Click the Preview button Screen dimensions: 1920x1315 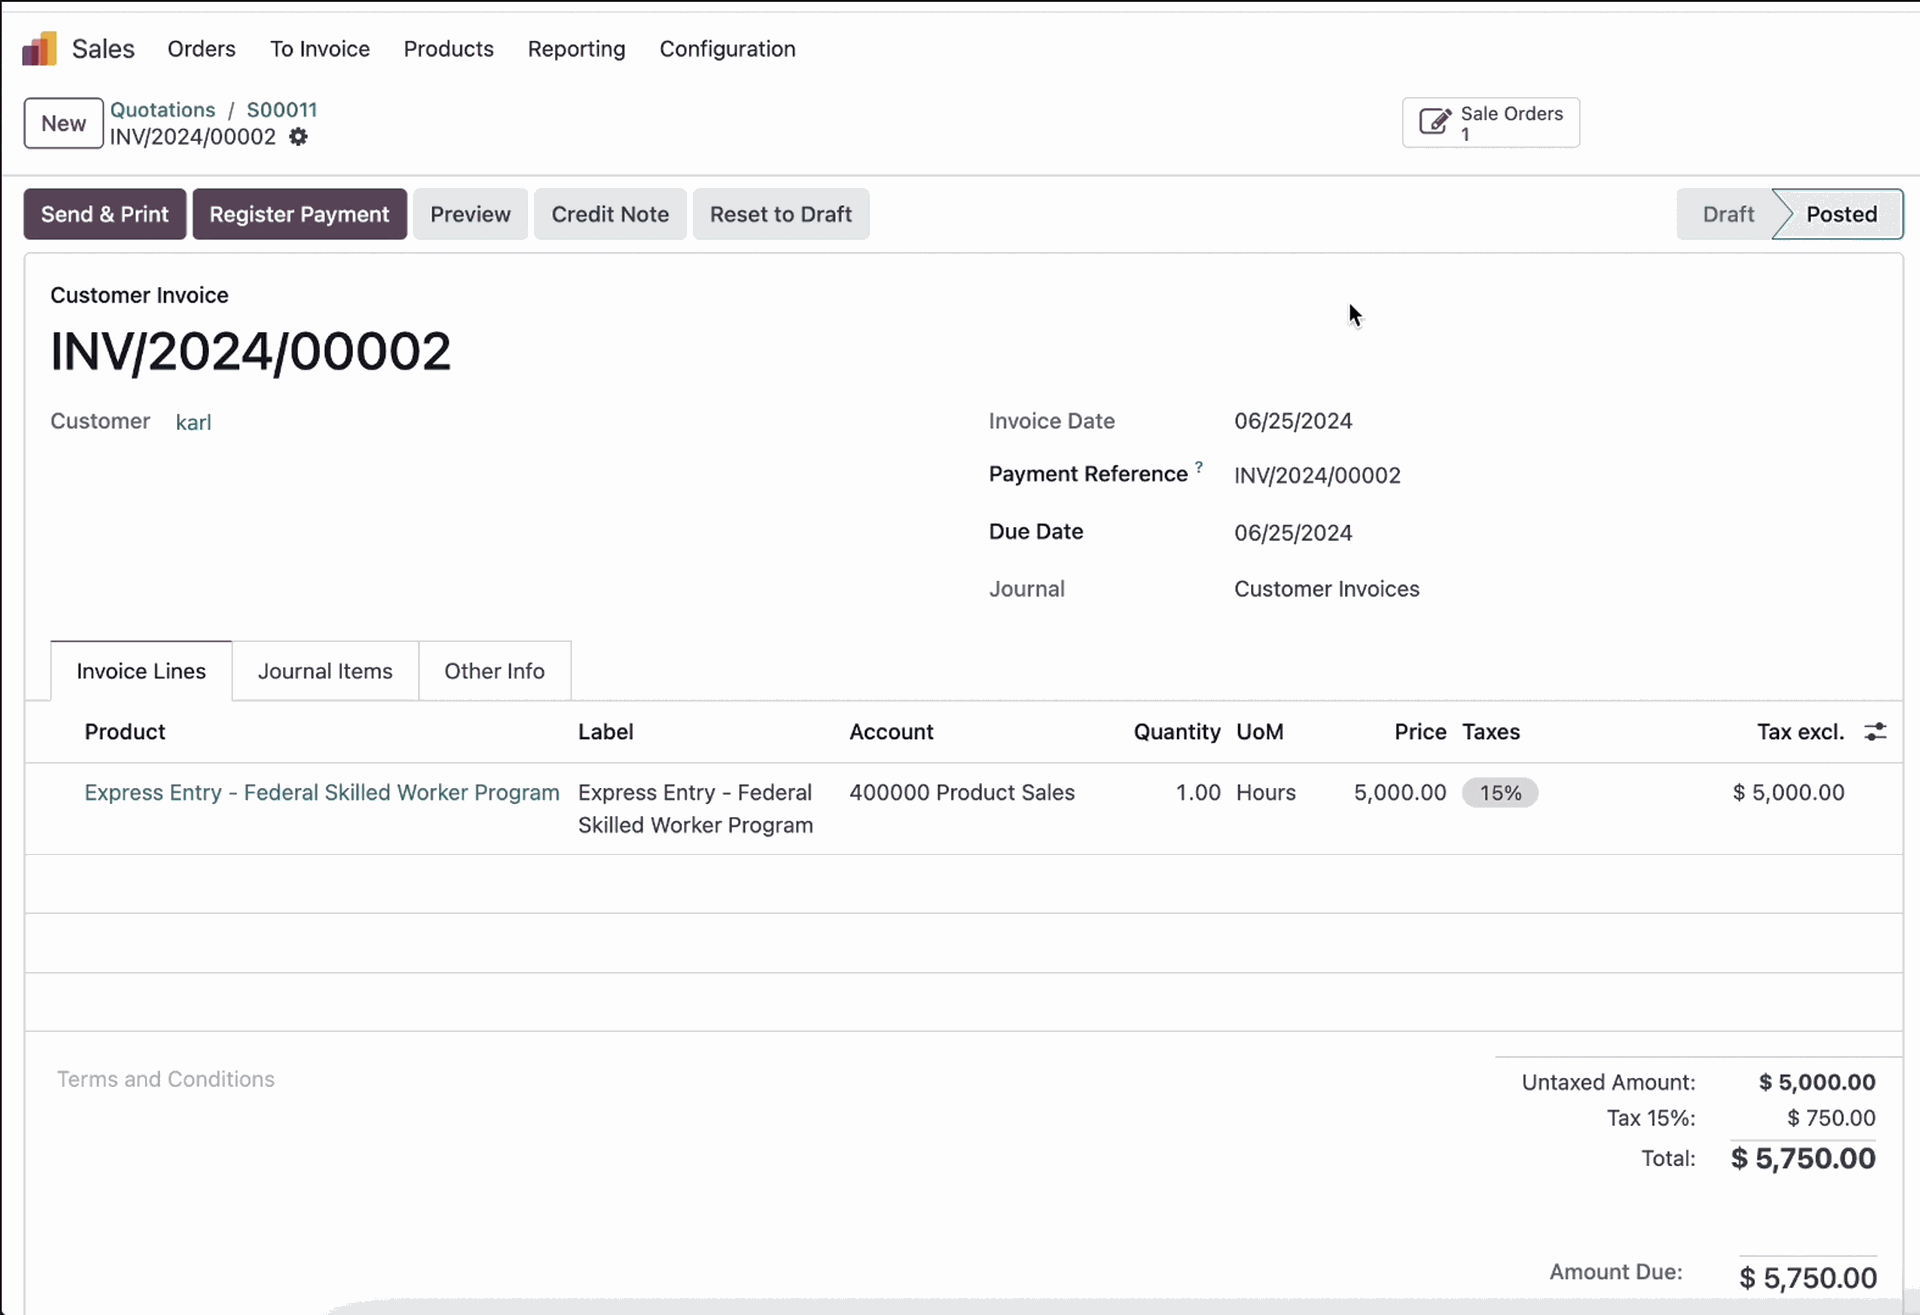(470, 214)
